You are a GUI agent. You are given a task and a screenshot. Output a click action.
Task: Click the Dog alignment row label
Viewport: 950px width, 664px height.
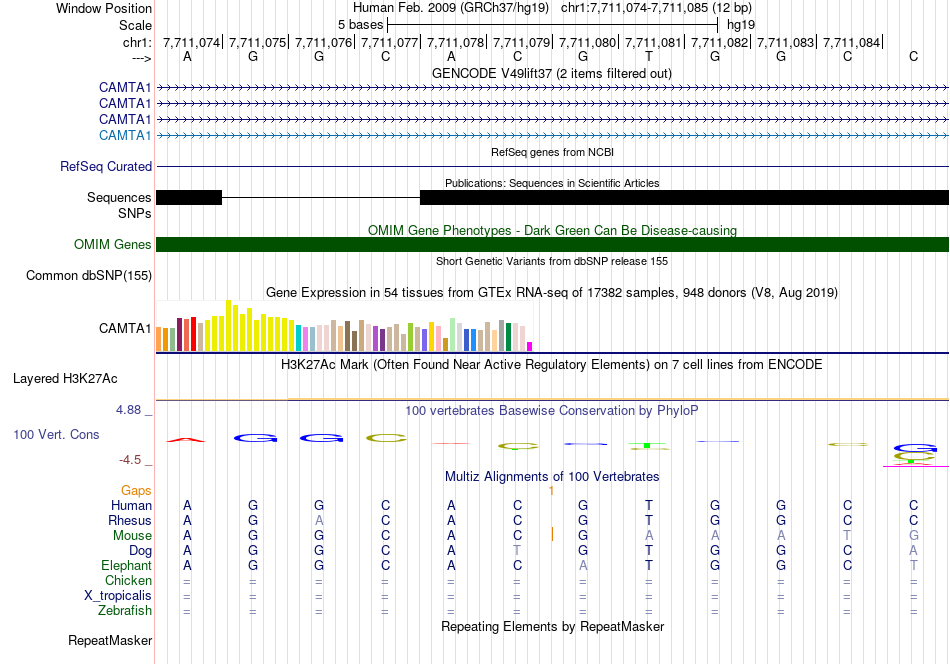(140, 550)
